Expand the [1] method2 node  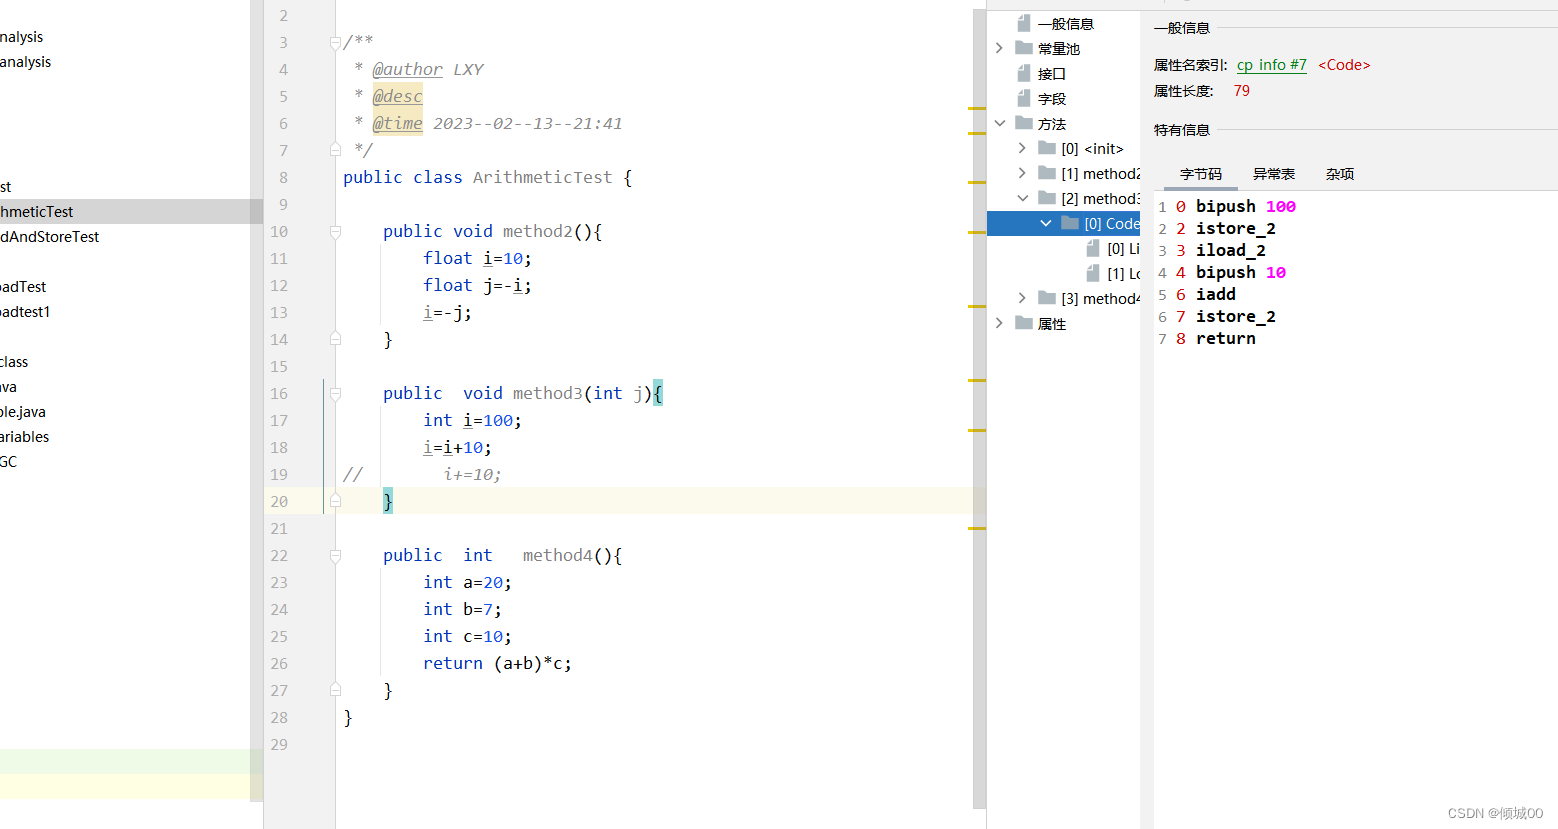pos(1022,173)
